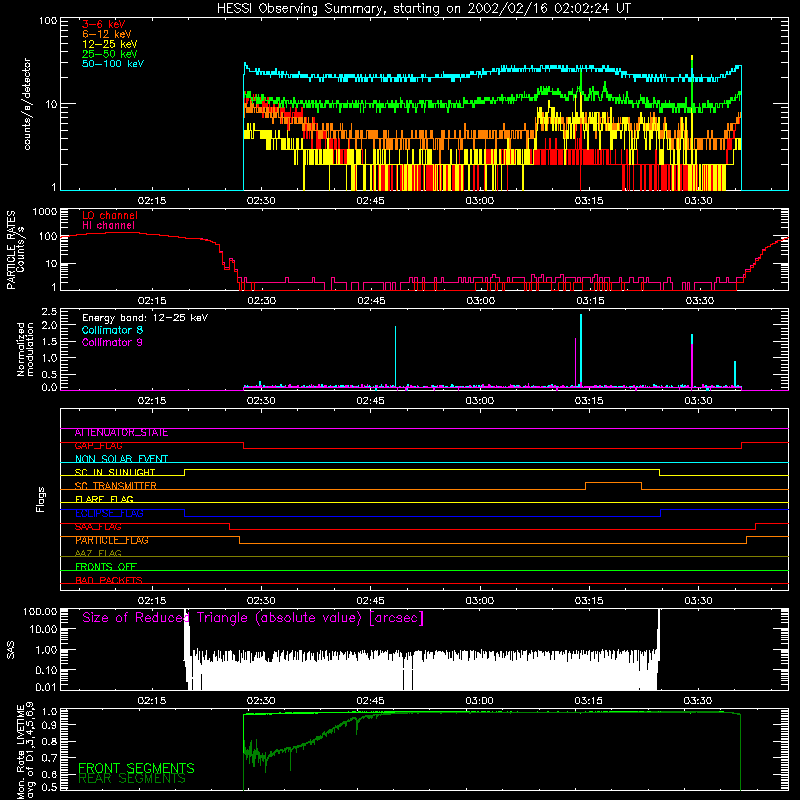The height and width of the screenshot is (800, 800).
Task: Click the BAD_PACKETS flag label
Action: [x=109, y=580]
